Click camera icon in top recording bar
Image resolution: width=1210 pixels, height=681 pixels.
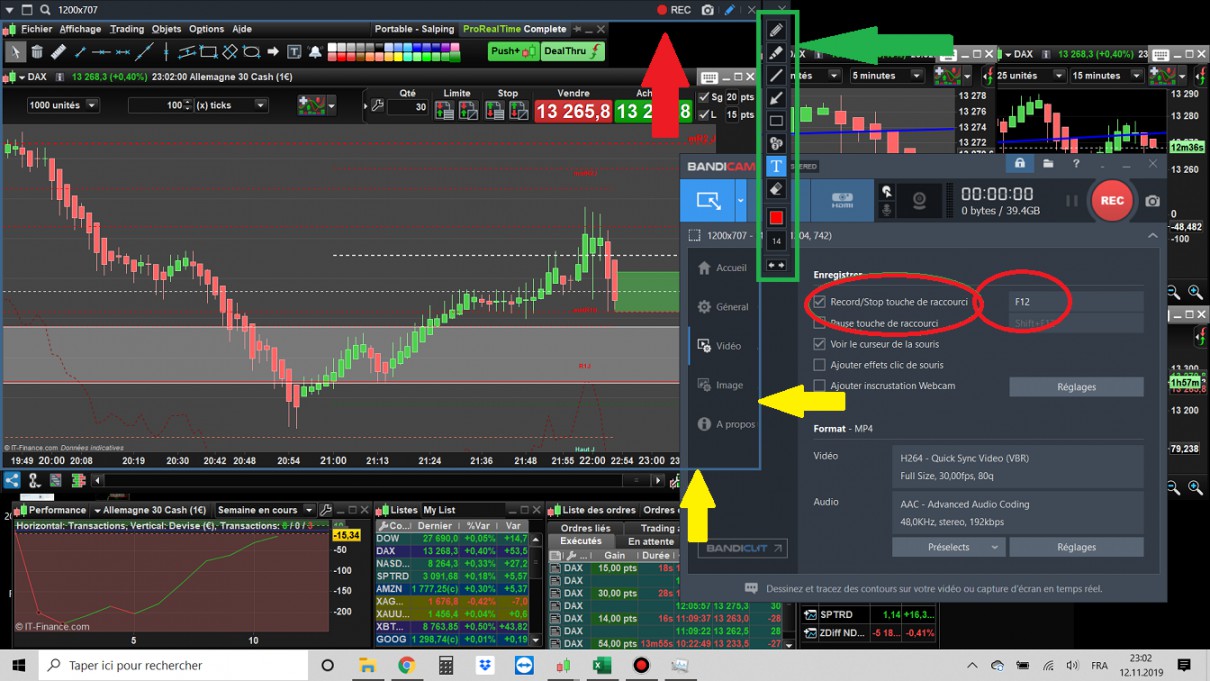pyautogui.click(x=708, y=10)
